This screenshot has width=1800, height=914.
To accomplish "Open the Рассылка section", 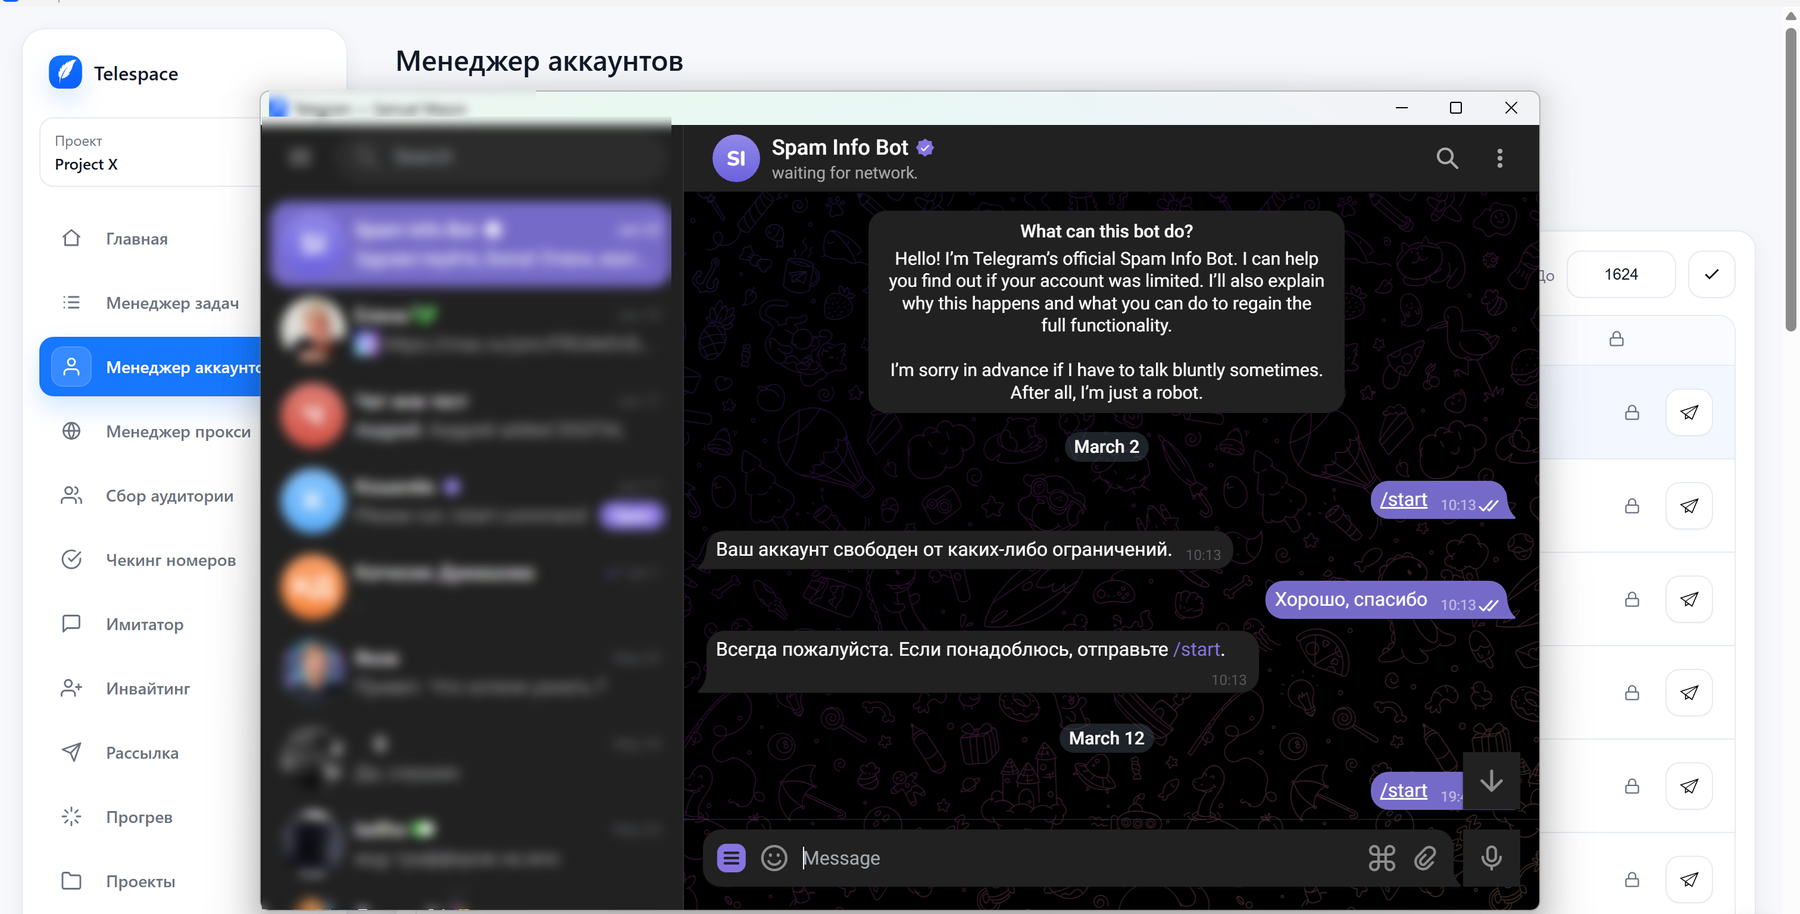I will [142, 753].
